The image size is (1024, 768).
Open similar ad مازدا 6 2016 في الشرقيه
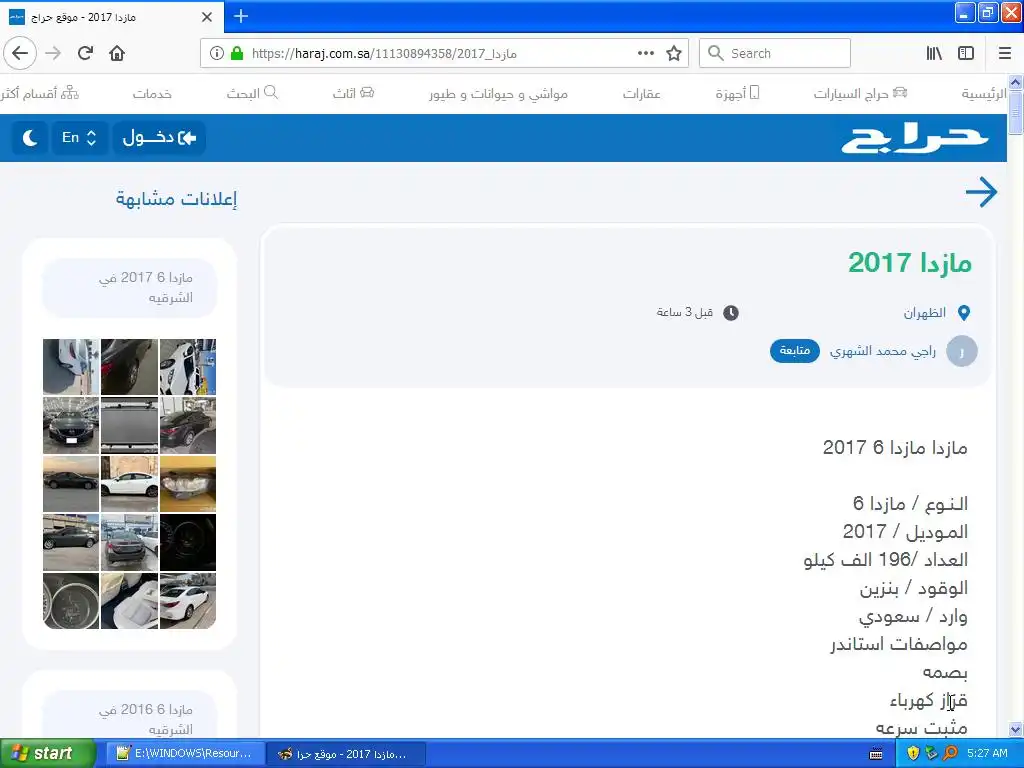[129, 714]
